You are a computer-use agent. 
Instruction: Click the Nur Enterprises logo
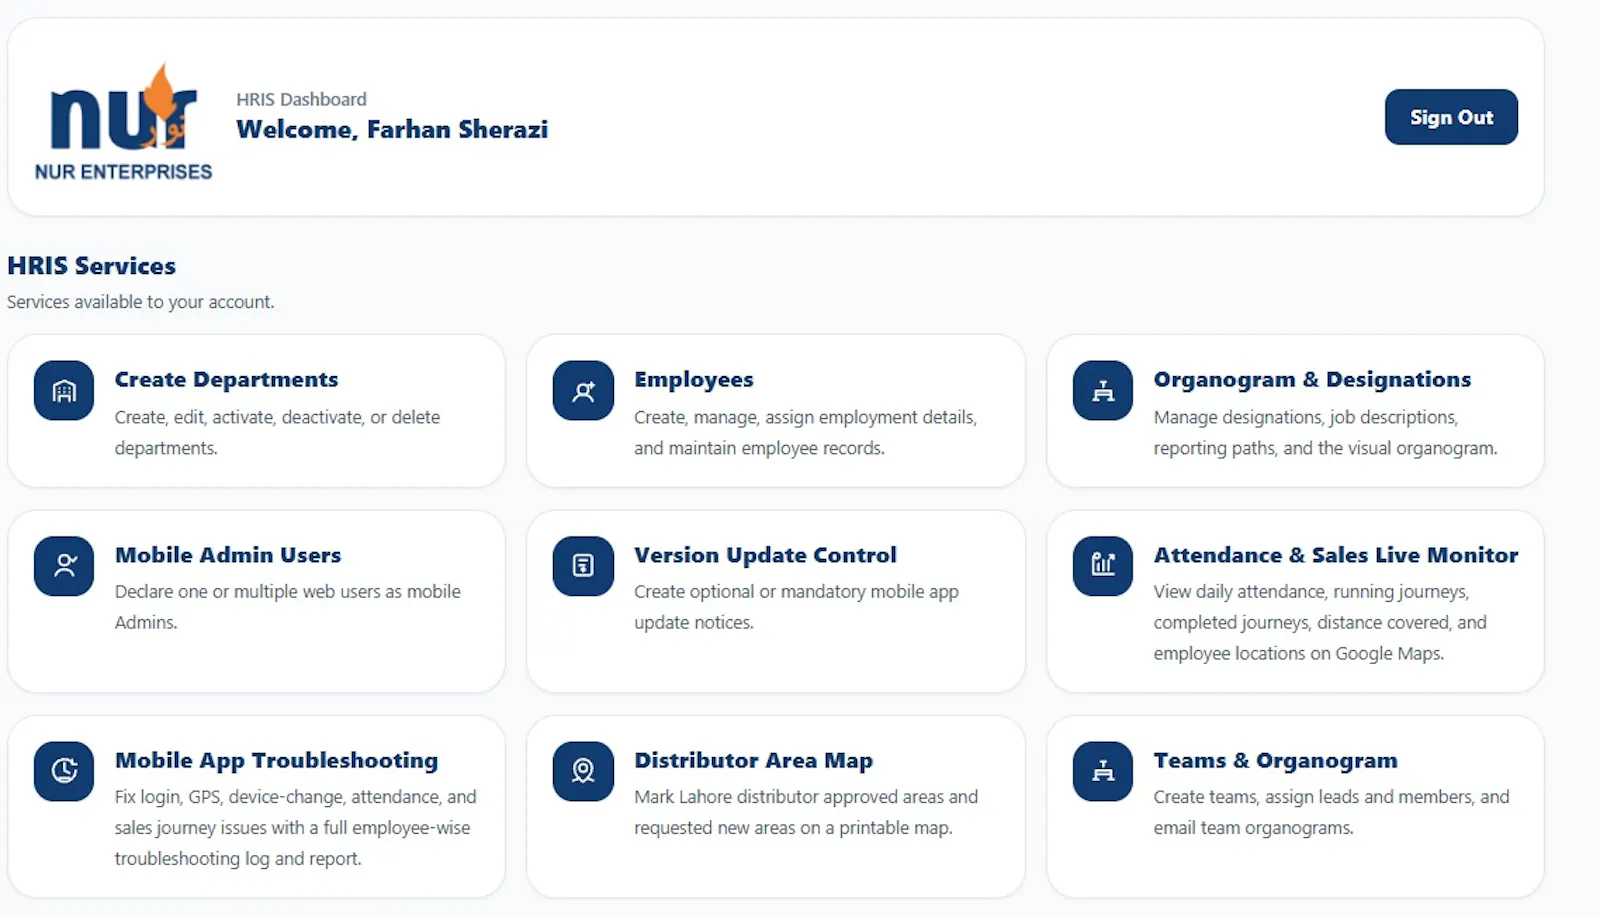tap(124, 122)
